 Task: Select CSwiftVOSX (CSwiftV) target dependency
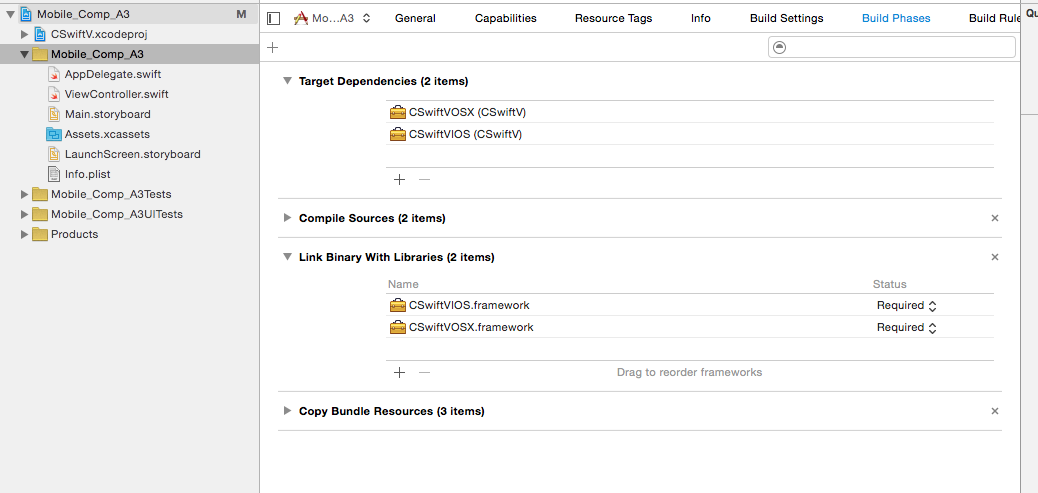coord(690,112)
